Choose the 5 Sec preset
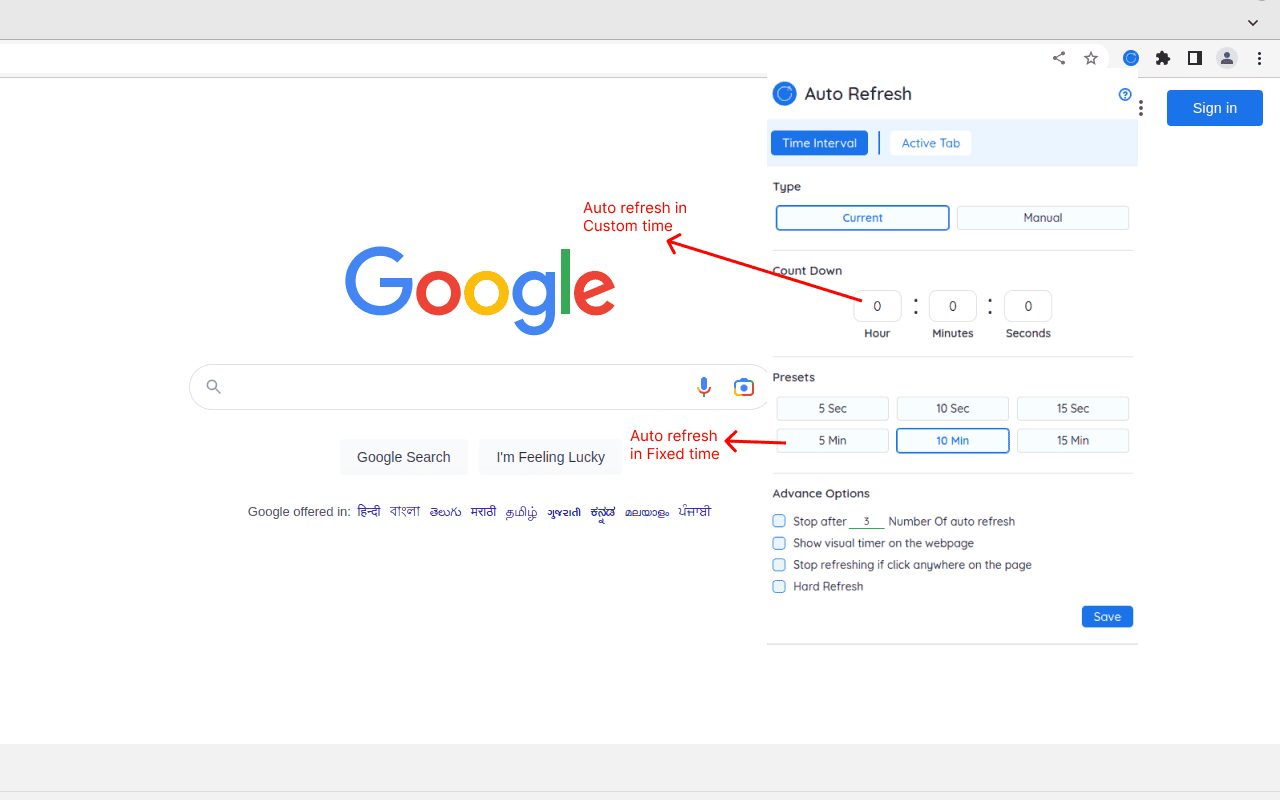This screenshot has width=1280, height=800. (833, 409)
